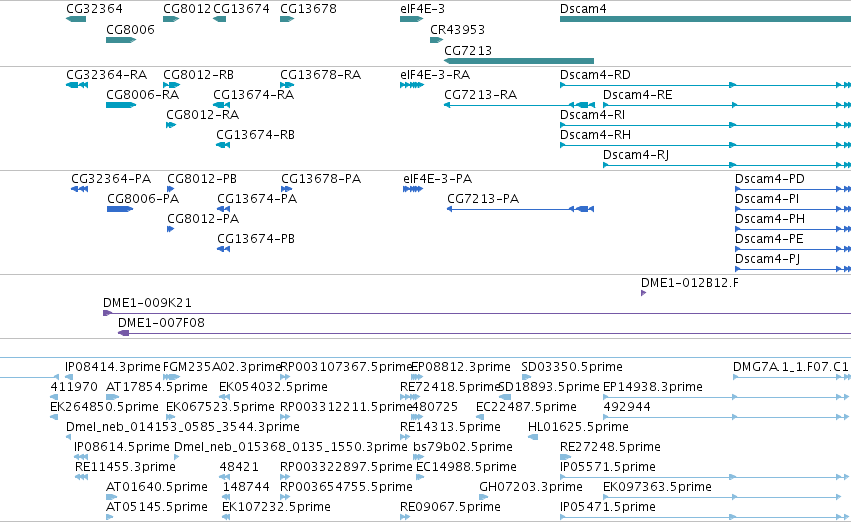
Task: Select clone DME1-007F08 label
Action: 161,323
